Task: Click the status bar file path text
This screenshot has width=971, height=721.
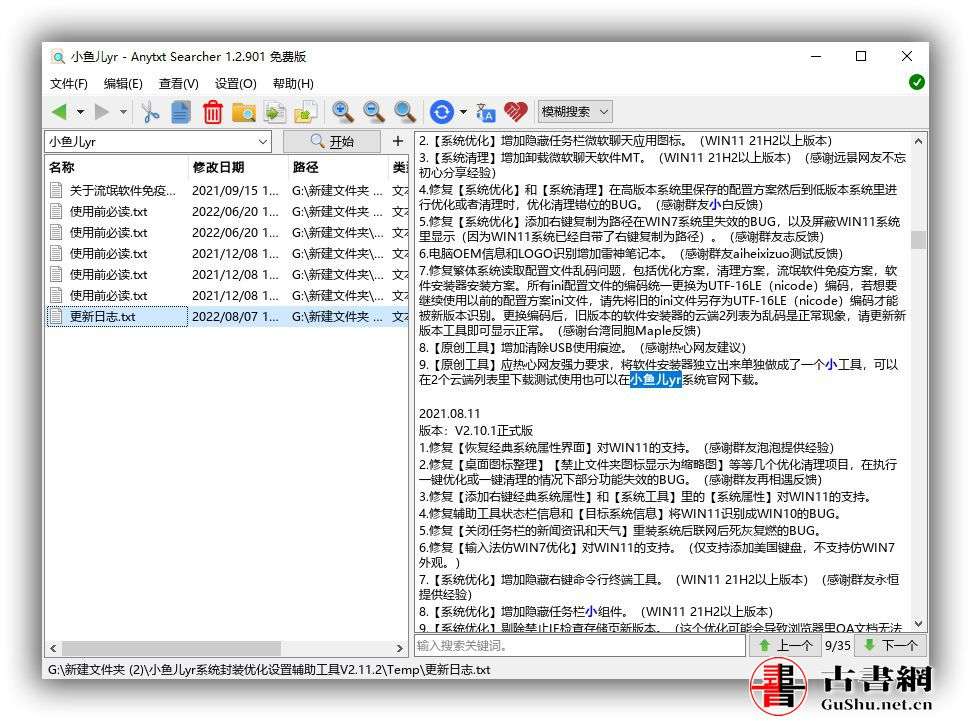Action: tap(269, 670)
